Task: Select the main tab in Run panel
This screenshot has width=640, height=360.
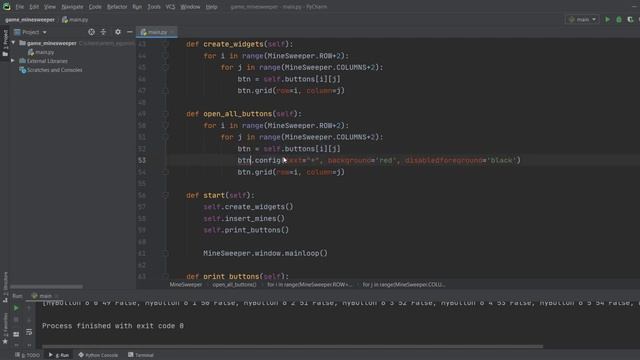Action: click(x=45, y=296)
